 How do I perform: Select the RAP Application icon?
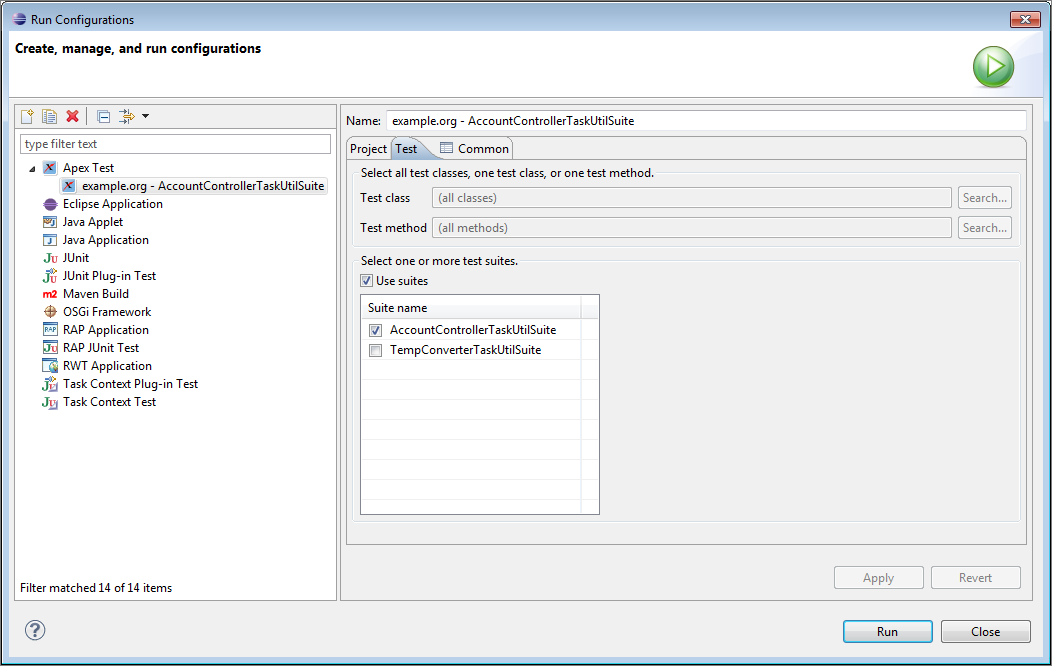click(x=50, y=329)
